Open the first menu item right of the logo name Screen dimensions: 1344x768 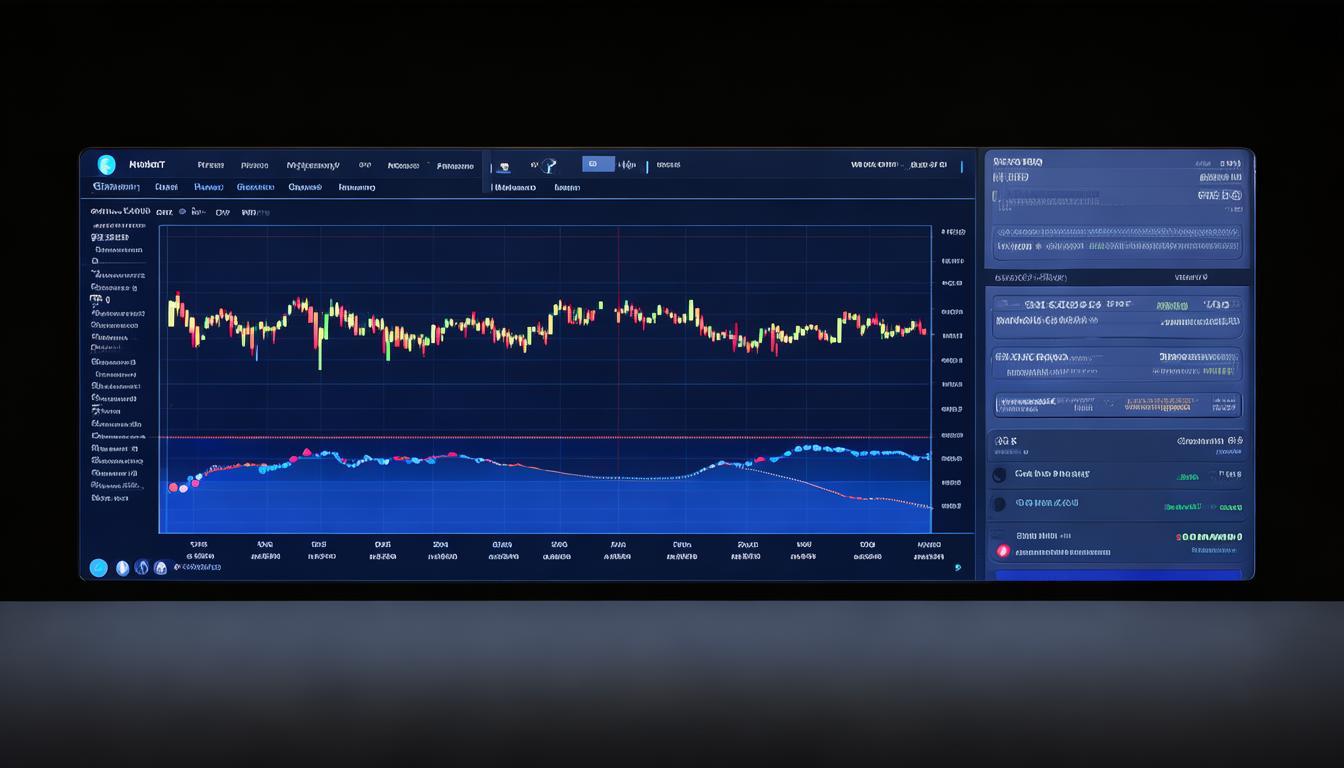(210, 165)
